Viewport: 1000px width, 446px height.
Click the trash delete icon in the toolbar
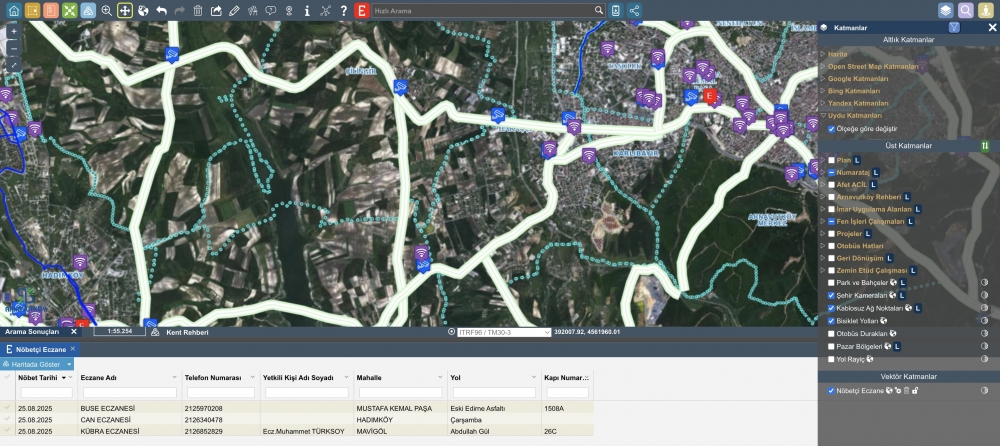point(197,11)
